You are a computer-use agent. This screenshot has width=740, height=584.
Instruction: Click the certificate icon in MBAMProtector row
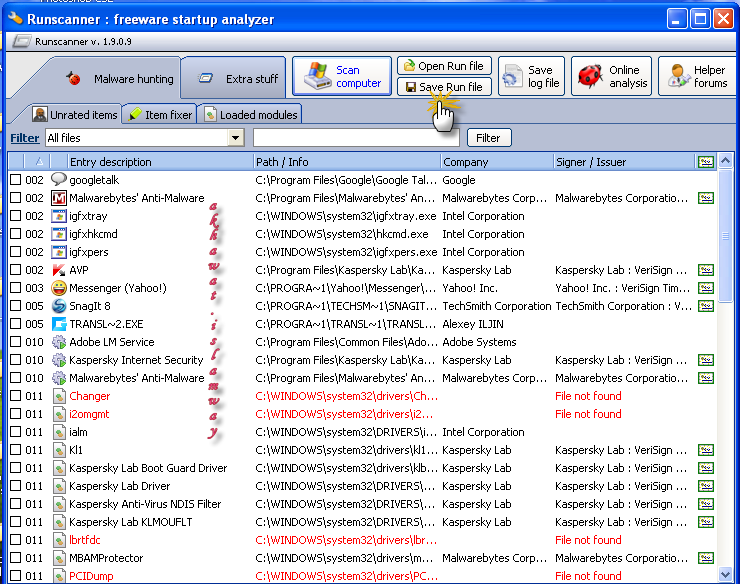click(x=706, y=558)
